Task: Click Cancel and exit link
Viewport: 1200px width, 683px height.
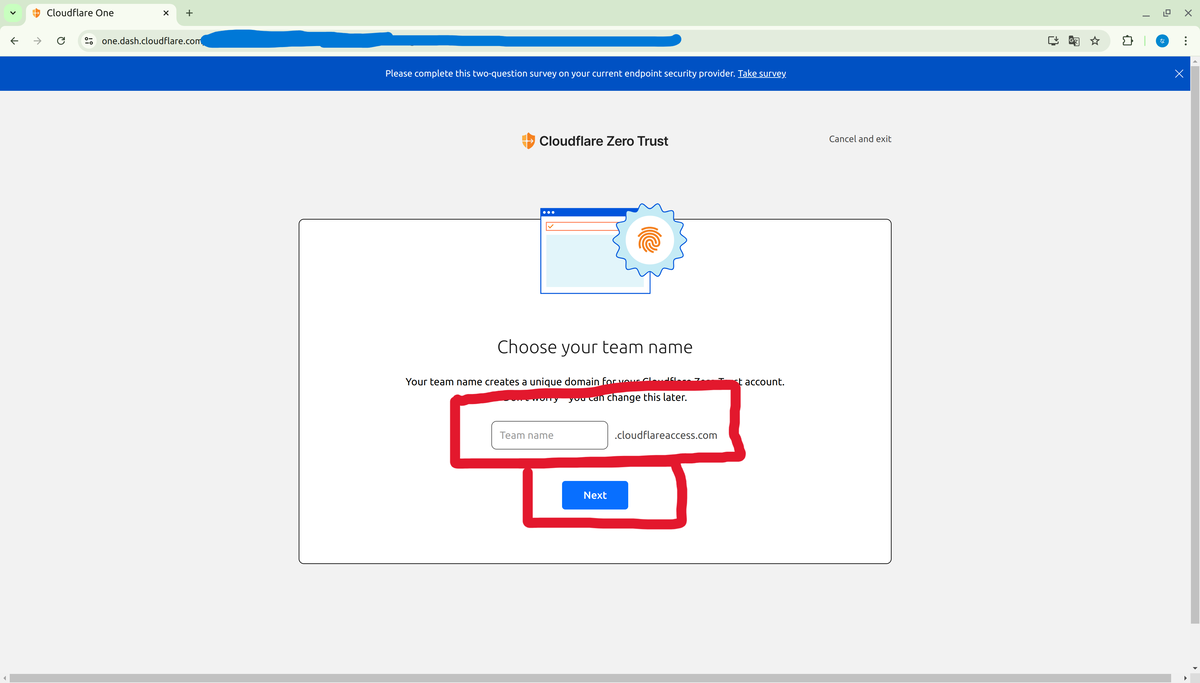Action: [860, 139]
